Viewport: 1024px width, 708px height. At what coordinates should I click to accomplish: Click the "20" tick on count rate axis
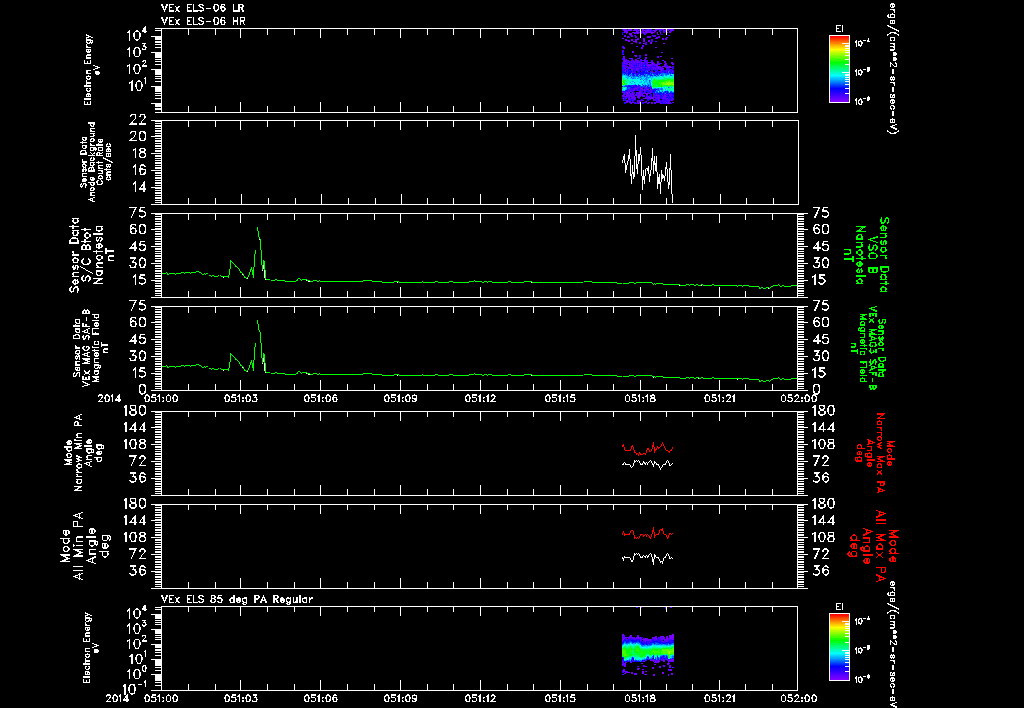tap(136, 137)
